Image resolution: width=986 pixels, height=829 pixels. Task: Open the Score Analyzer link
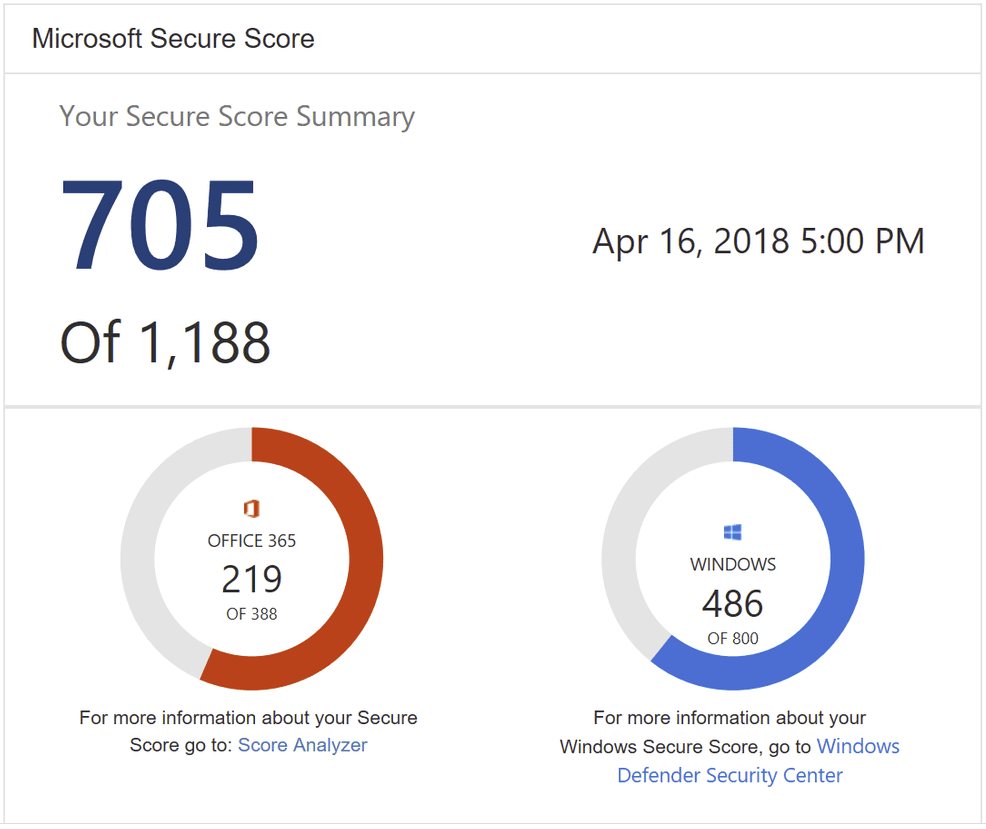(302, 745)
